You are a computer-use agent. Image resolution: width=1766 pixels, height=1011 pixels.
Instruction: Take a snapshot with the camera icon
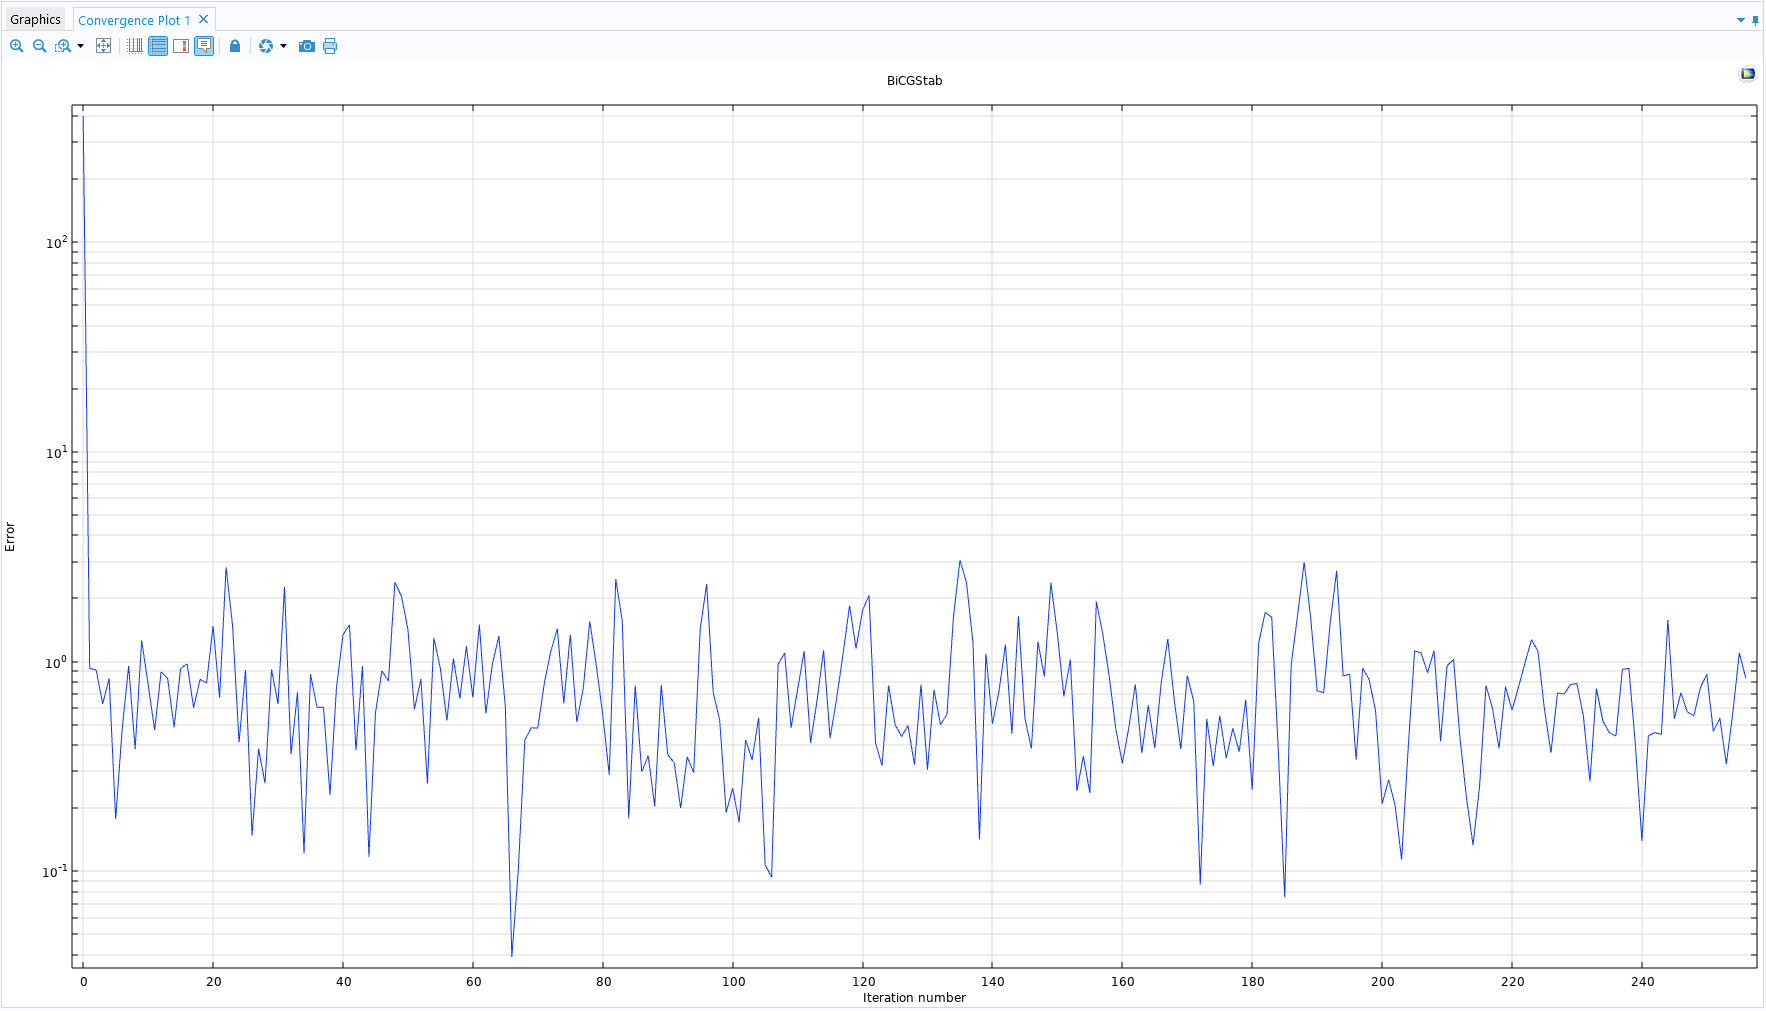tap(307, 46)
